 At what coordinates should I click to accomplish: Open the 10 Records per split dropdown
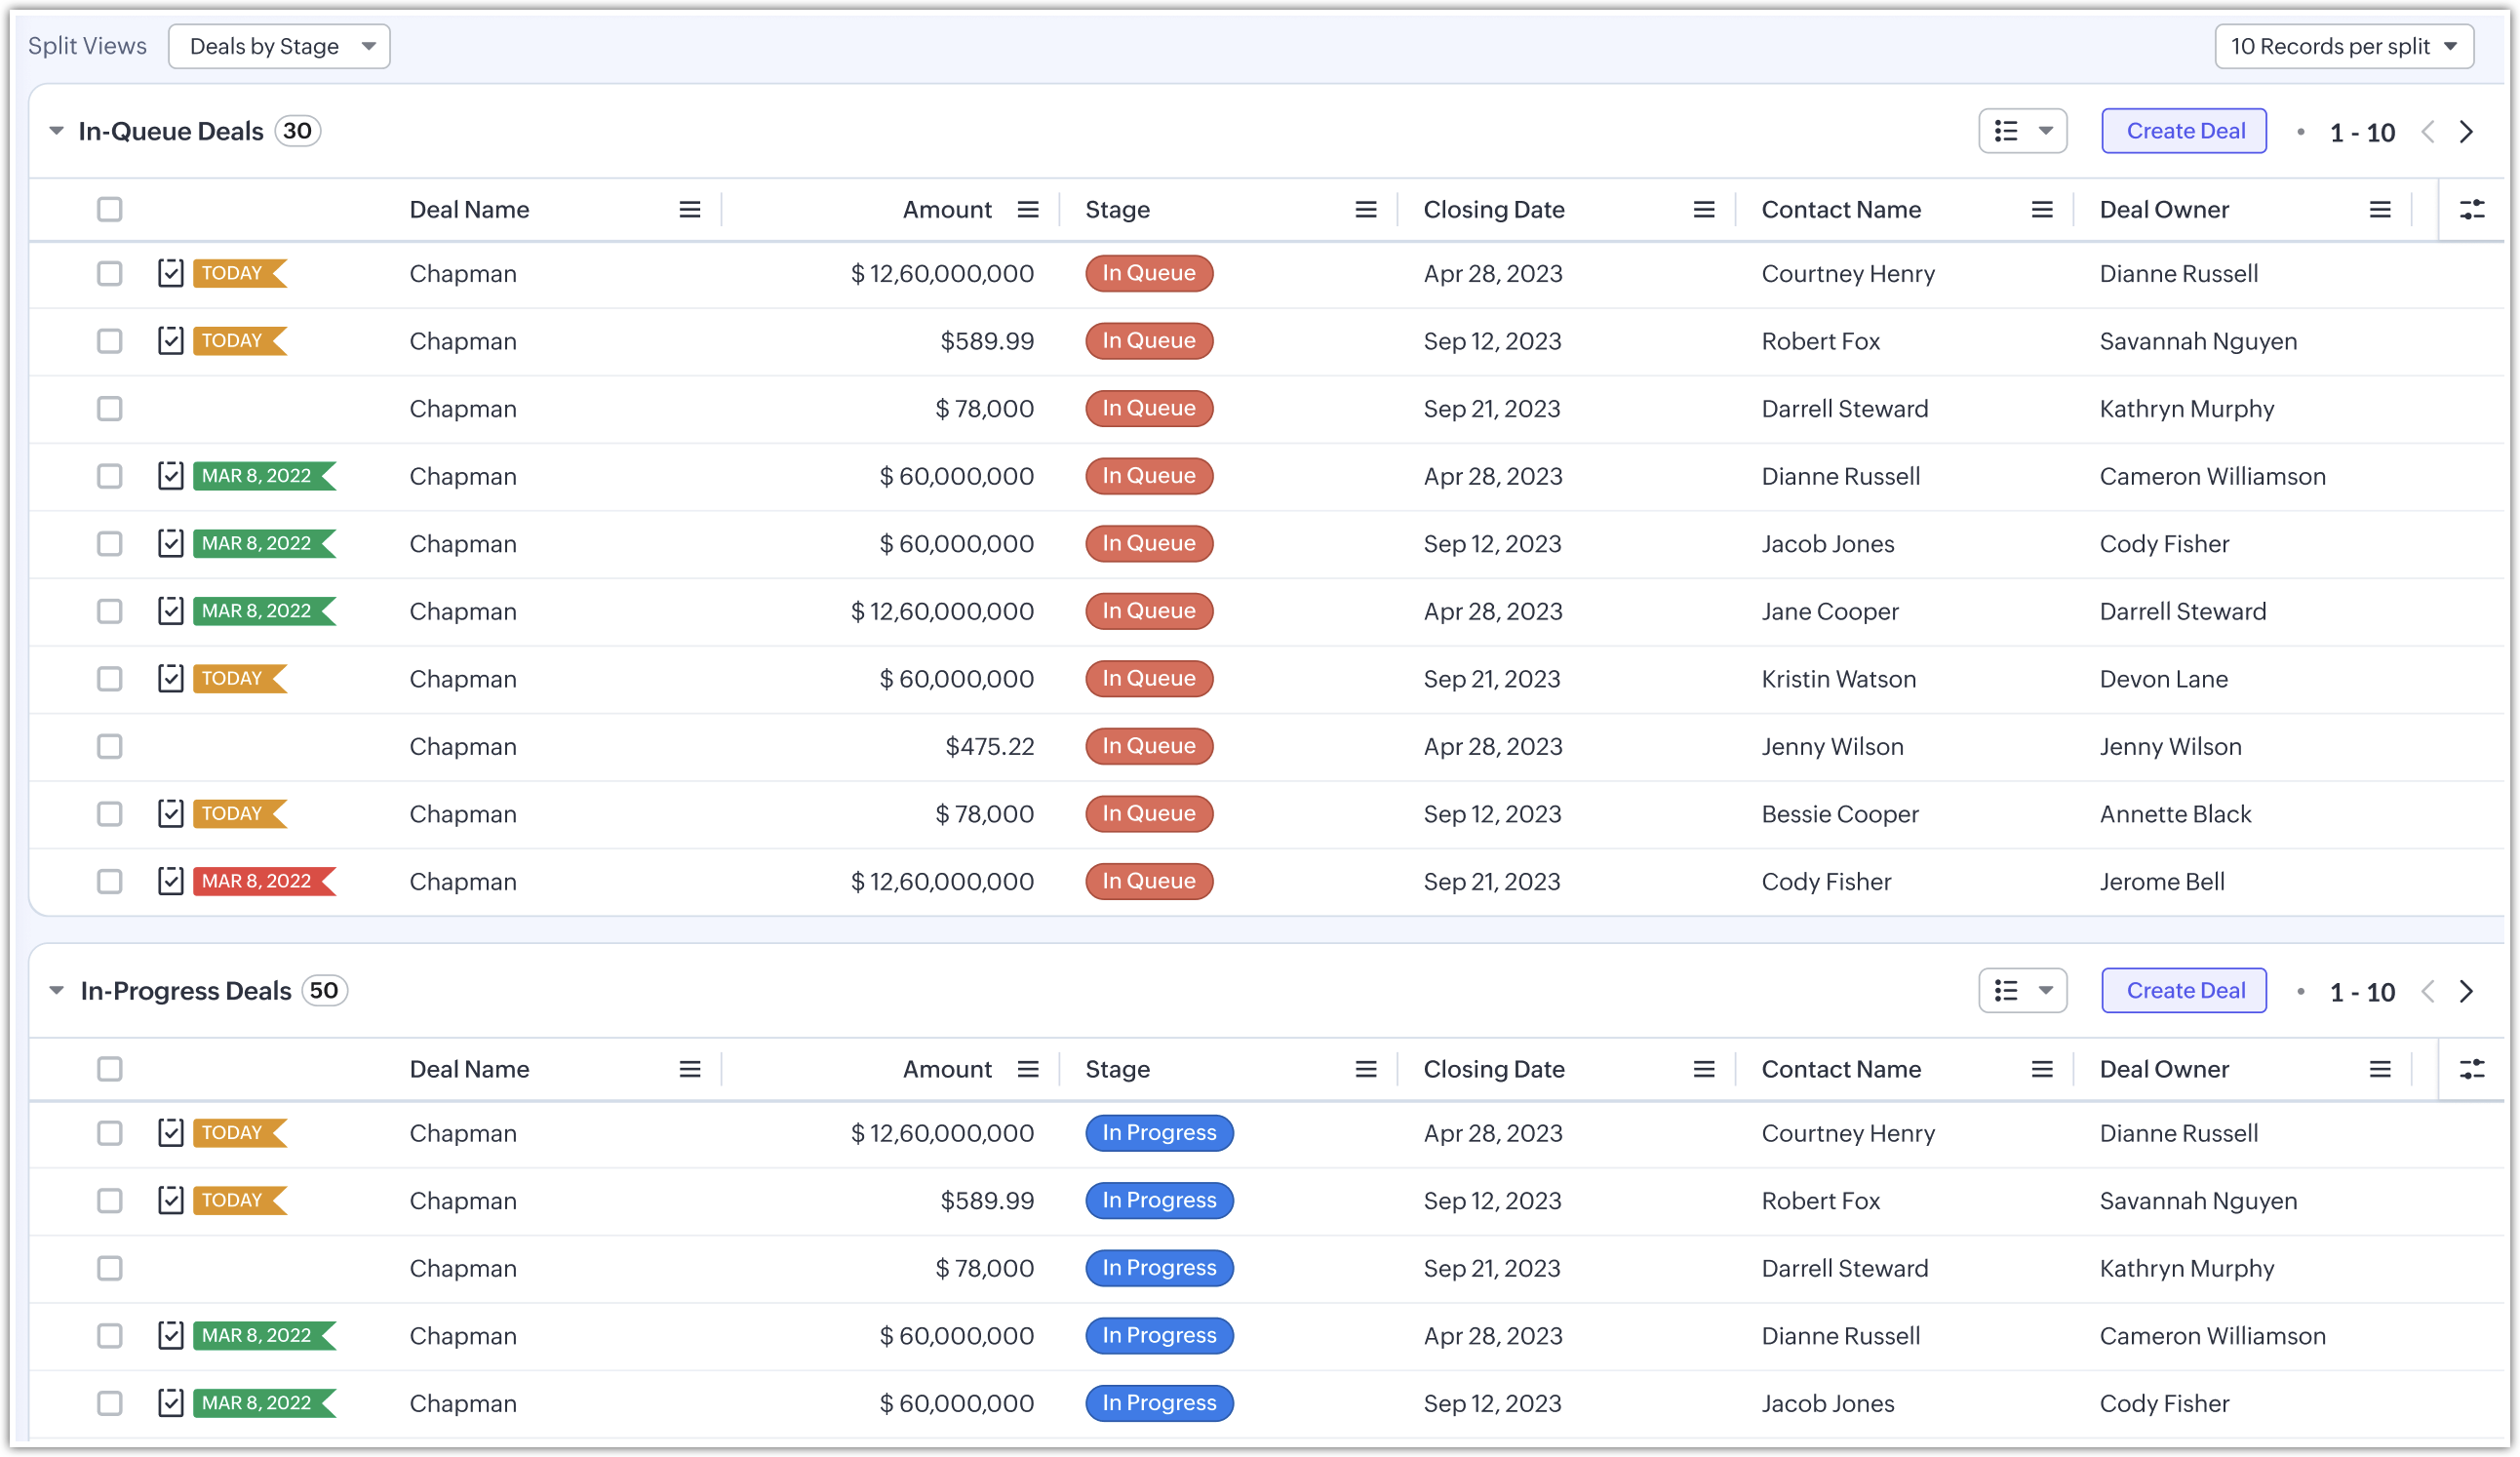click(2343, 46)
